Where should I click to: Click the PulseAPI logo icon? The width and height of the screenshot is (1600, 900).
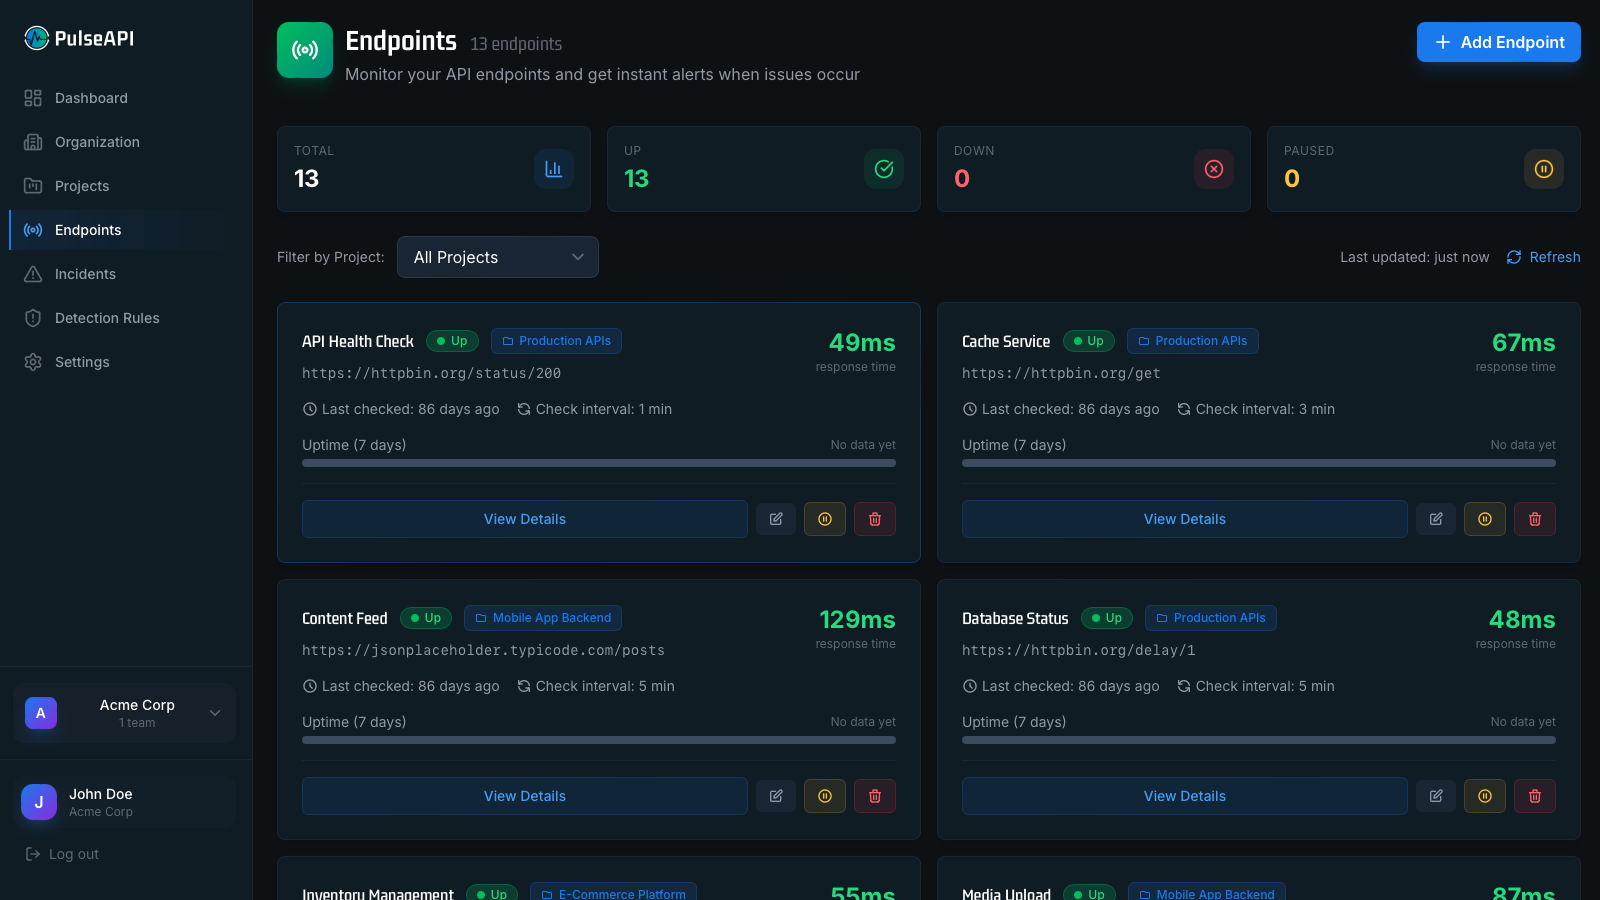pyautogui.click(x=37, y=38)
